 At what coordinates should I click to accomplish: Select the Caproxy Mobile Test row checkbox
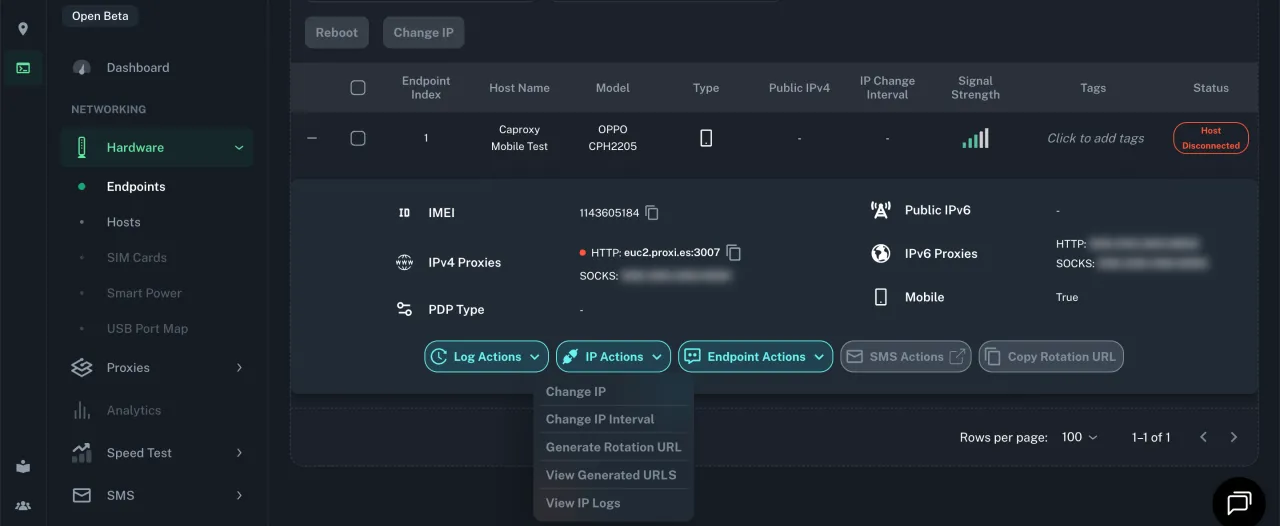coord(358,139)
